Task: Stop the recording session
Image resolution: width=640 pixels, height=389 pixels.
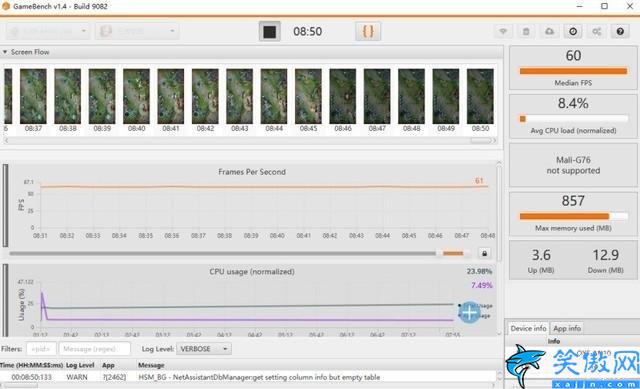Action: pos(269,31)
